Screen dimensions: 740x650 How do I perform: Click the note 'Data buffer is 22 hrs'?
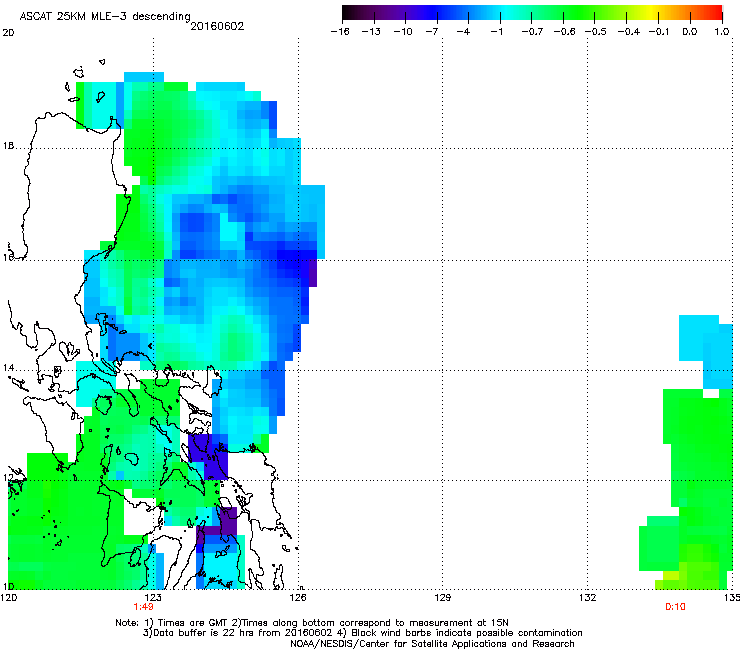pyautogui.click(x=206, y=633)
